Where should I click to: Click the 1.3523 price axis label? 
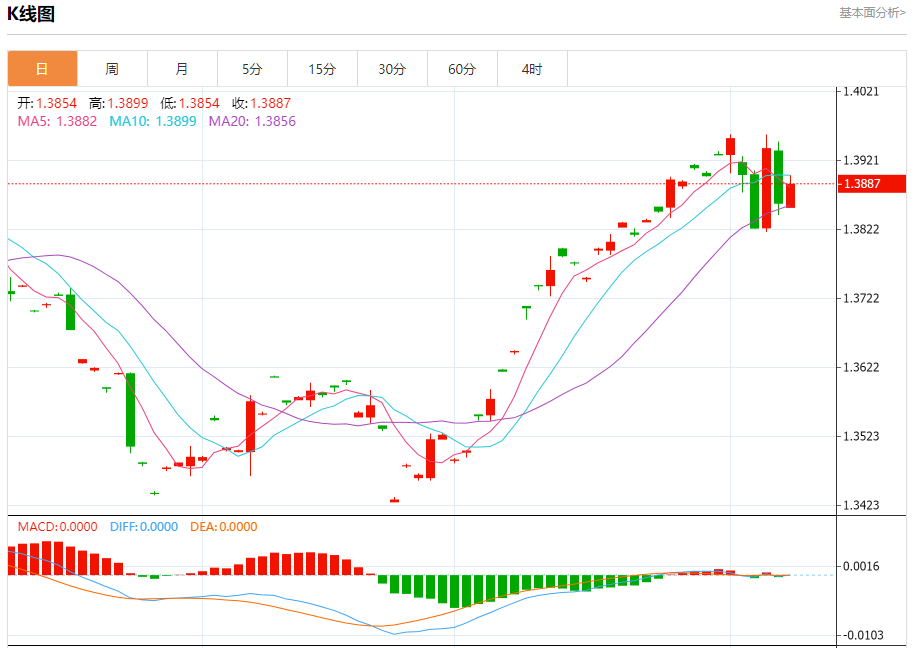[861, 436]
